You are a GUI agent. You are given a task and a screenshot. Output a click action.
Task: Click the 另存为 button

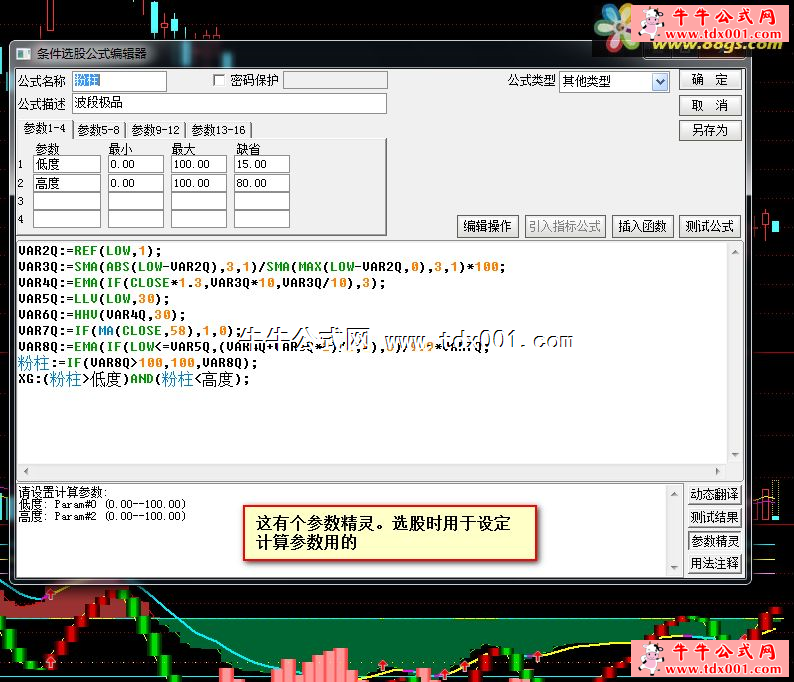(x=710, y=131)
